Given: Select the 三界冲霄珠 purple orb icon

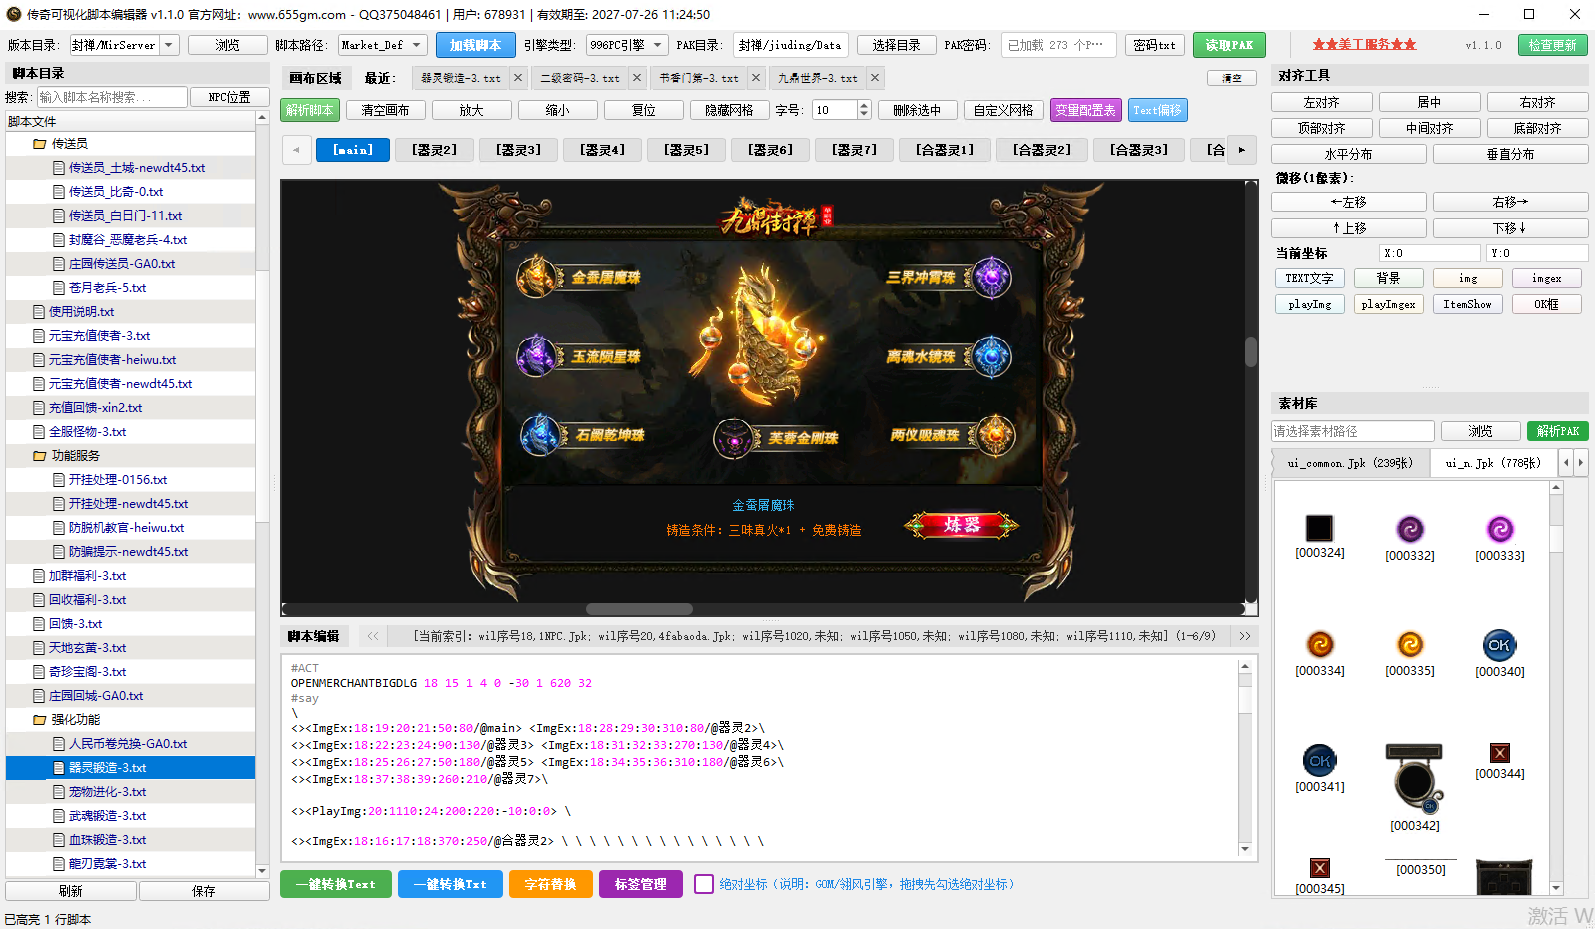Looking at the screenshot, I should click(991, 277).
